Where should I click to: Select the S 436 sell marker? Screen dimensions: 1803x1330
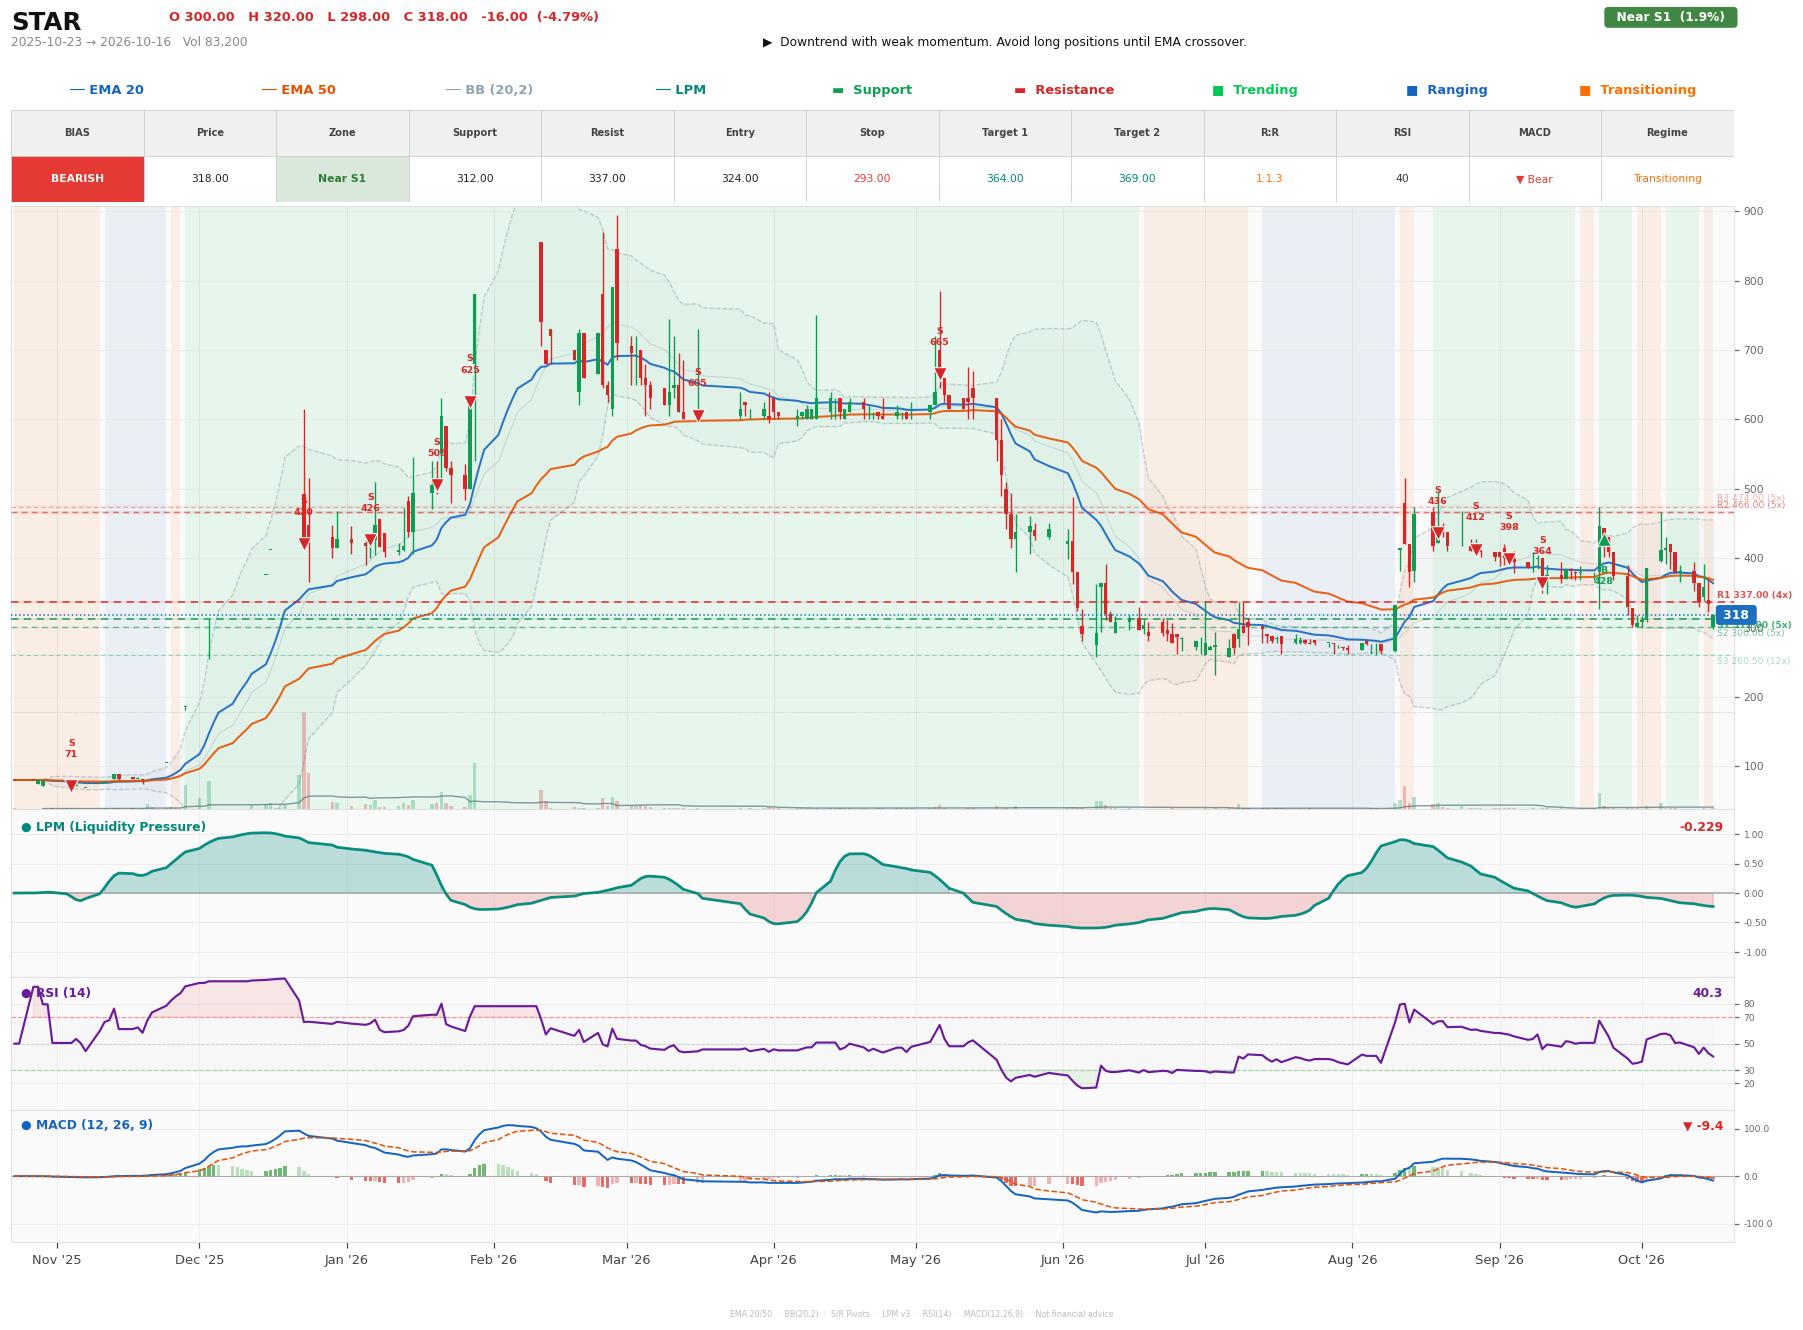[x=1438, y=533]
